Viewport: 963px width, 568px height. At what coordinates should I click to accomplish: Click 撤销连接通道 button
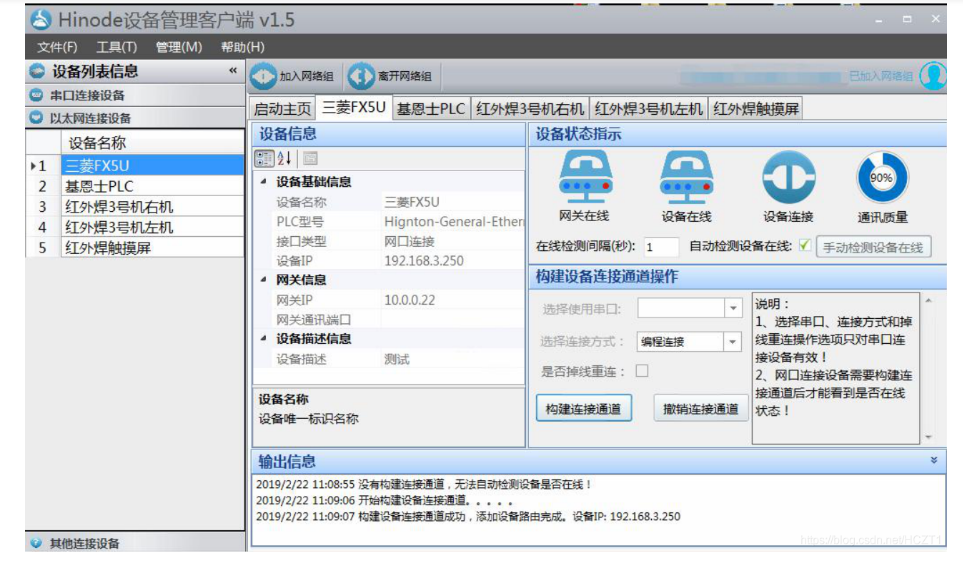701,408
